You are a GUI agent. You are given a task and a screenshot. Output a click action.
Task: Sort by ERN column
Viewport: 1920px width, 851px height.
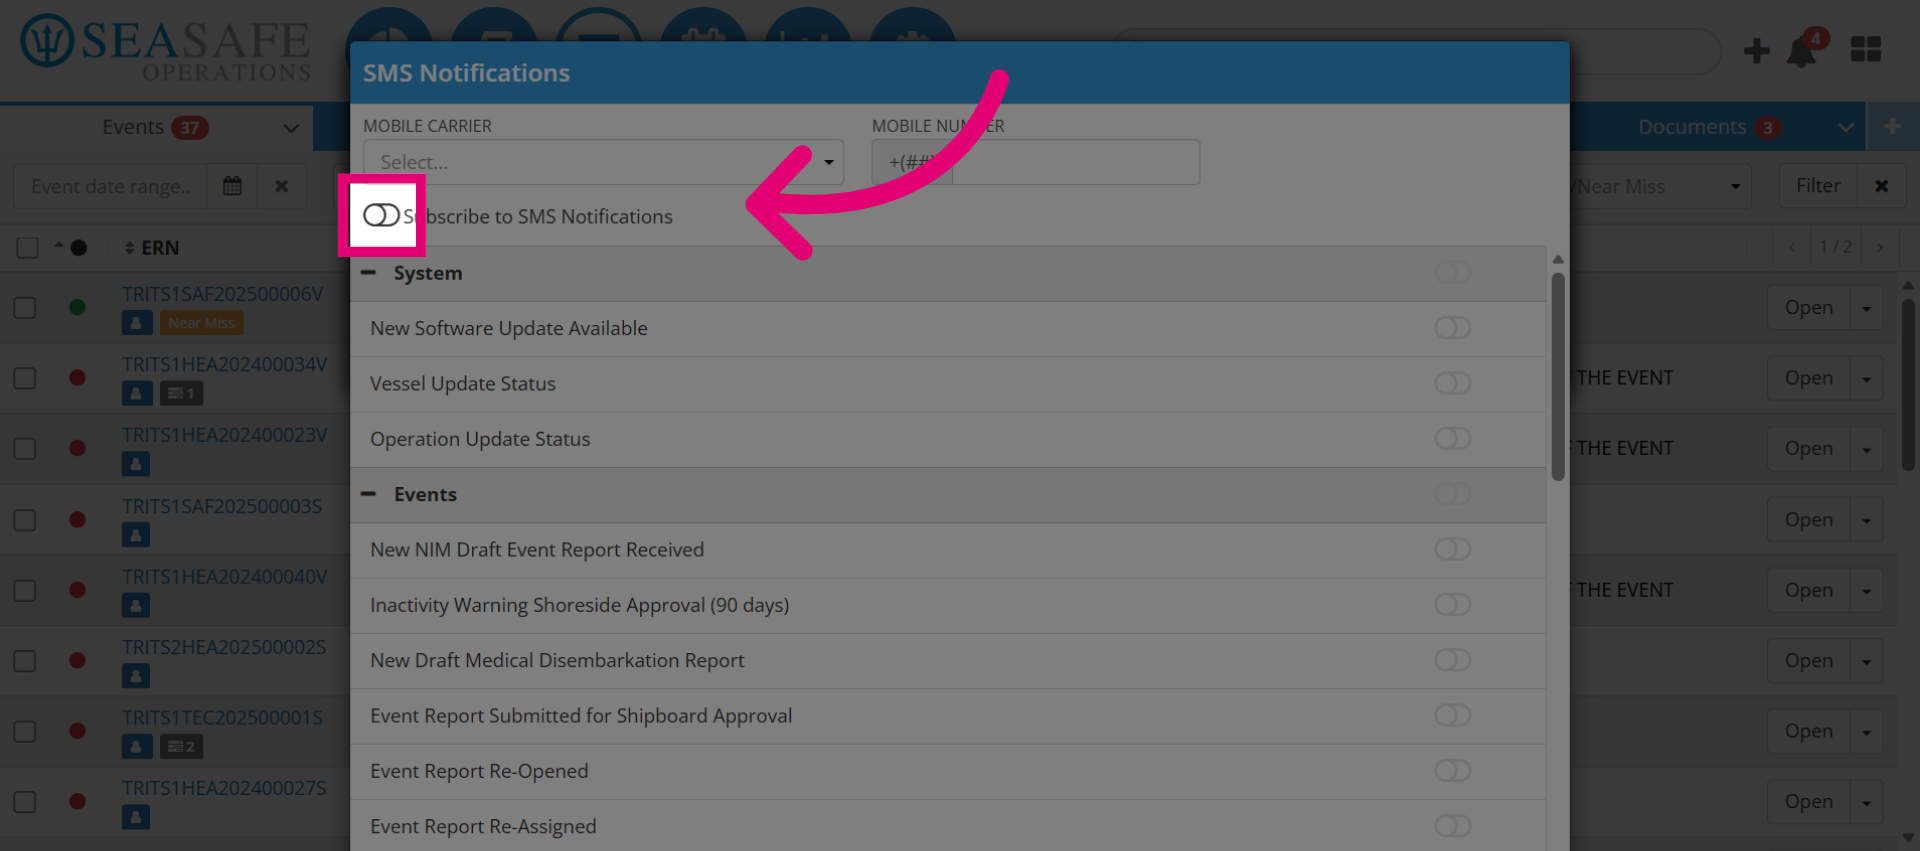point(152,247)
